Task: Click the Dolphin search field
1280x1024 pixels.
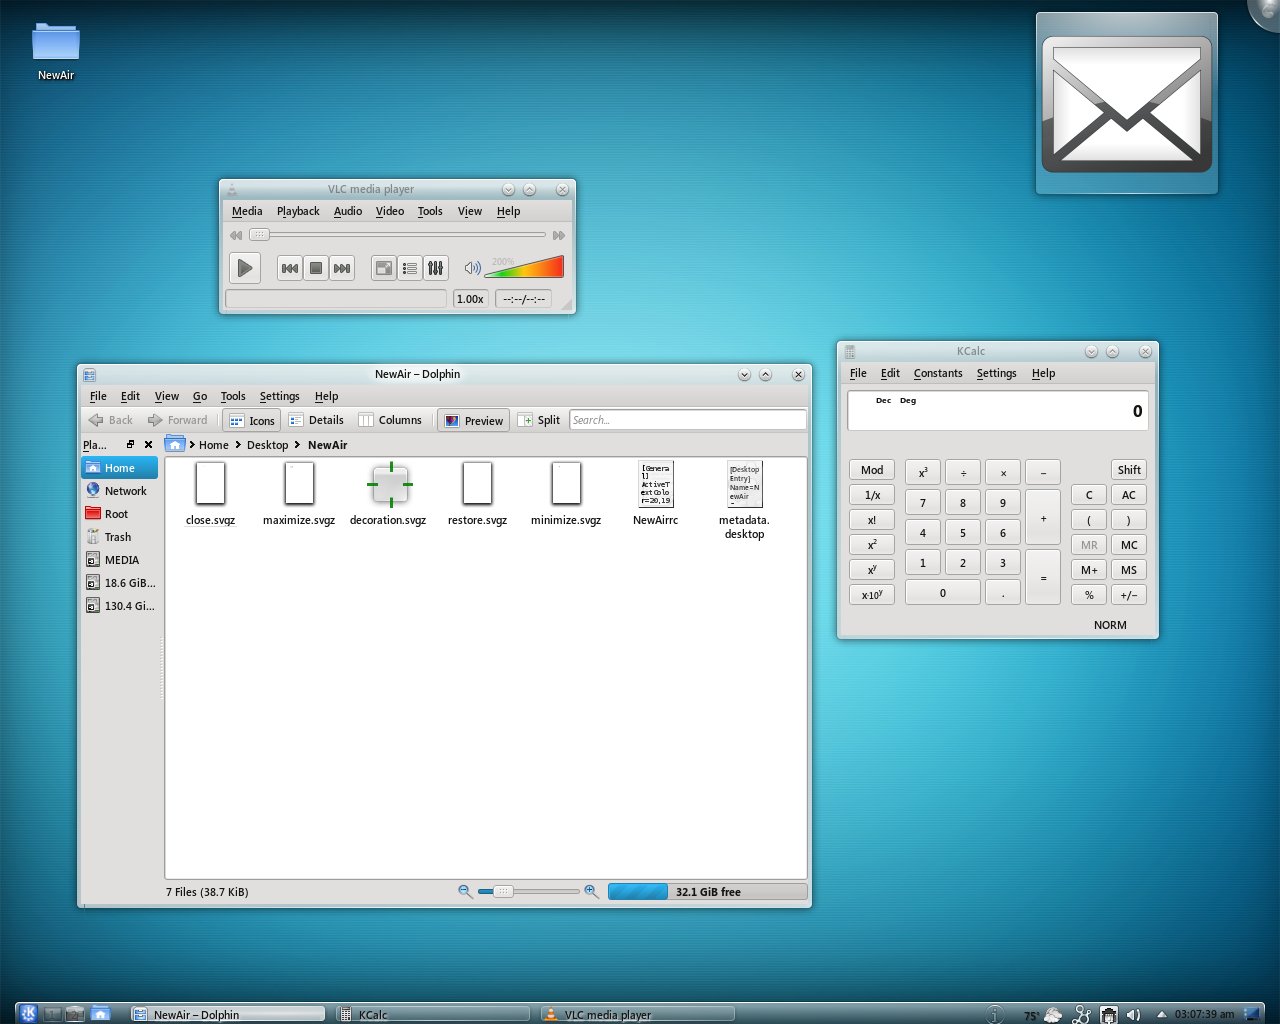Action: tap(688, 420)
